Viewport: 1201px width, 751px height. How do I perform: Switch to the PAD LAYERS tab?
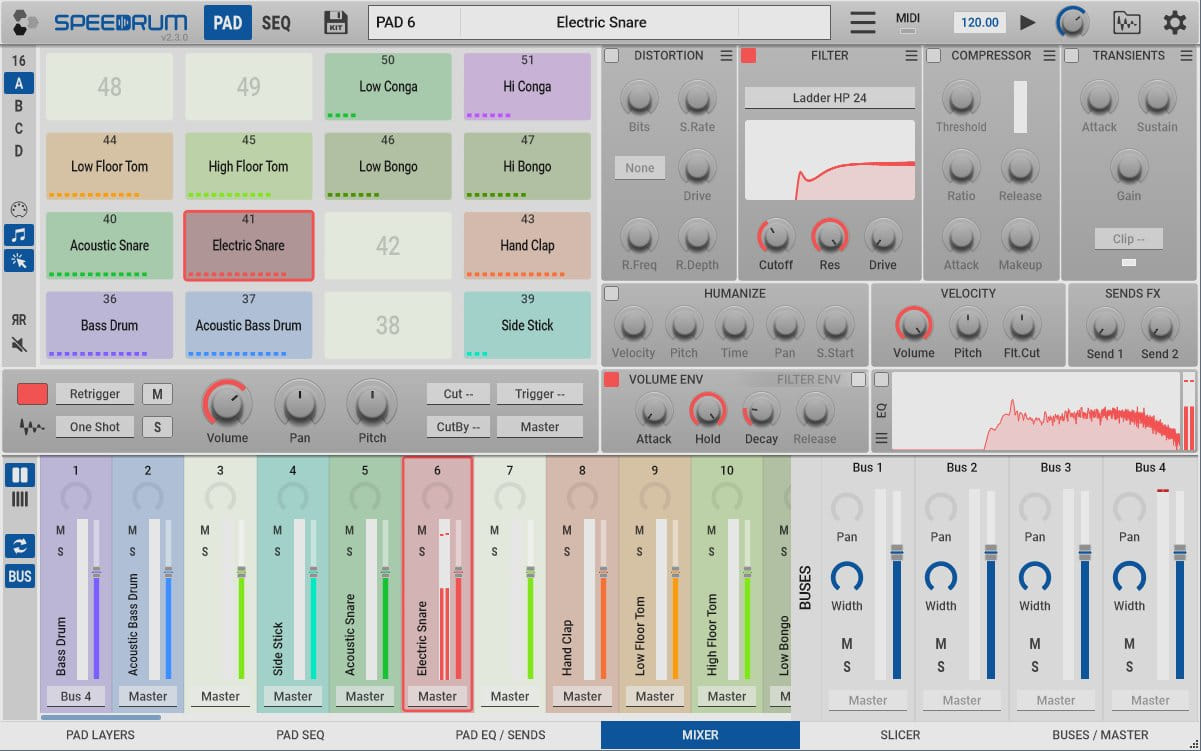[x=100, y=735]
